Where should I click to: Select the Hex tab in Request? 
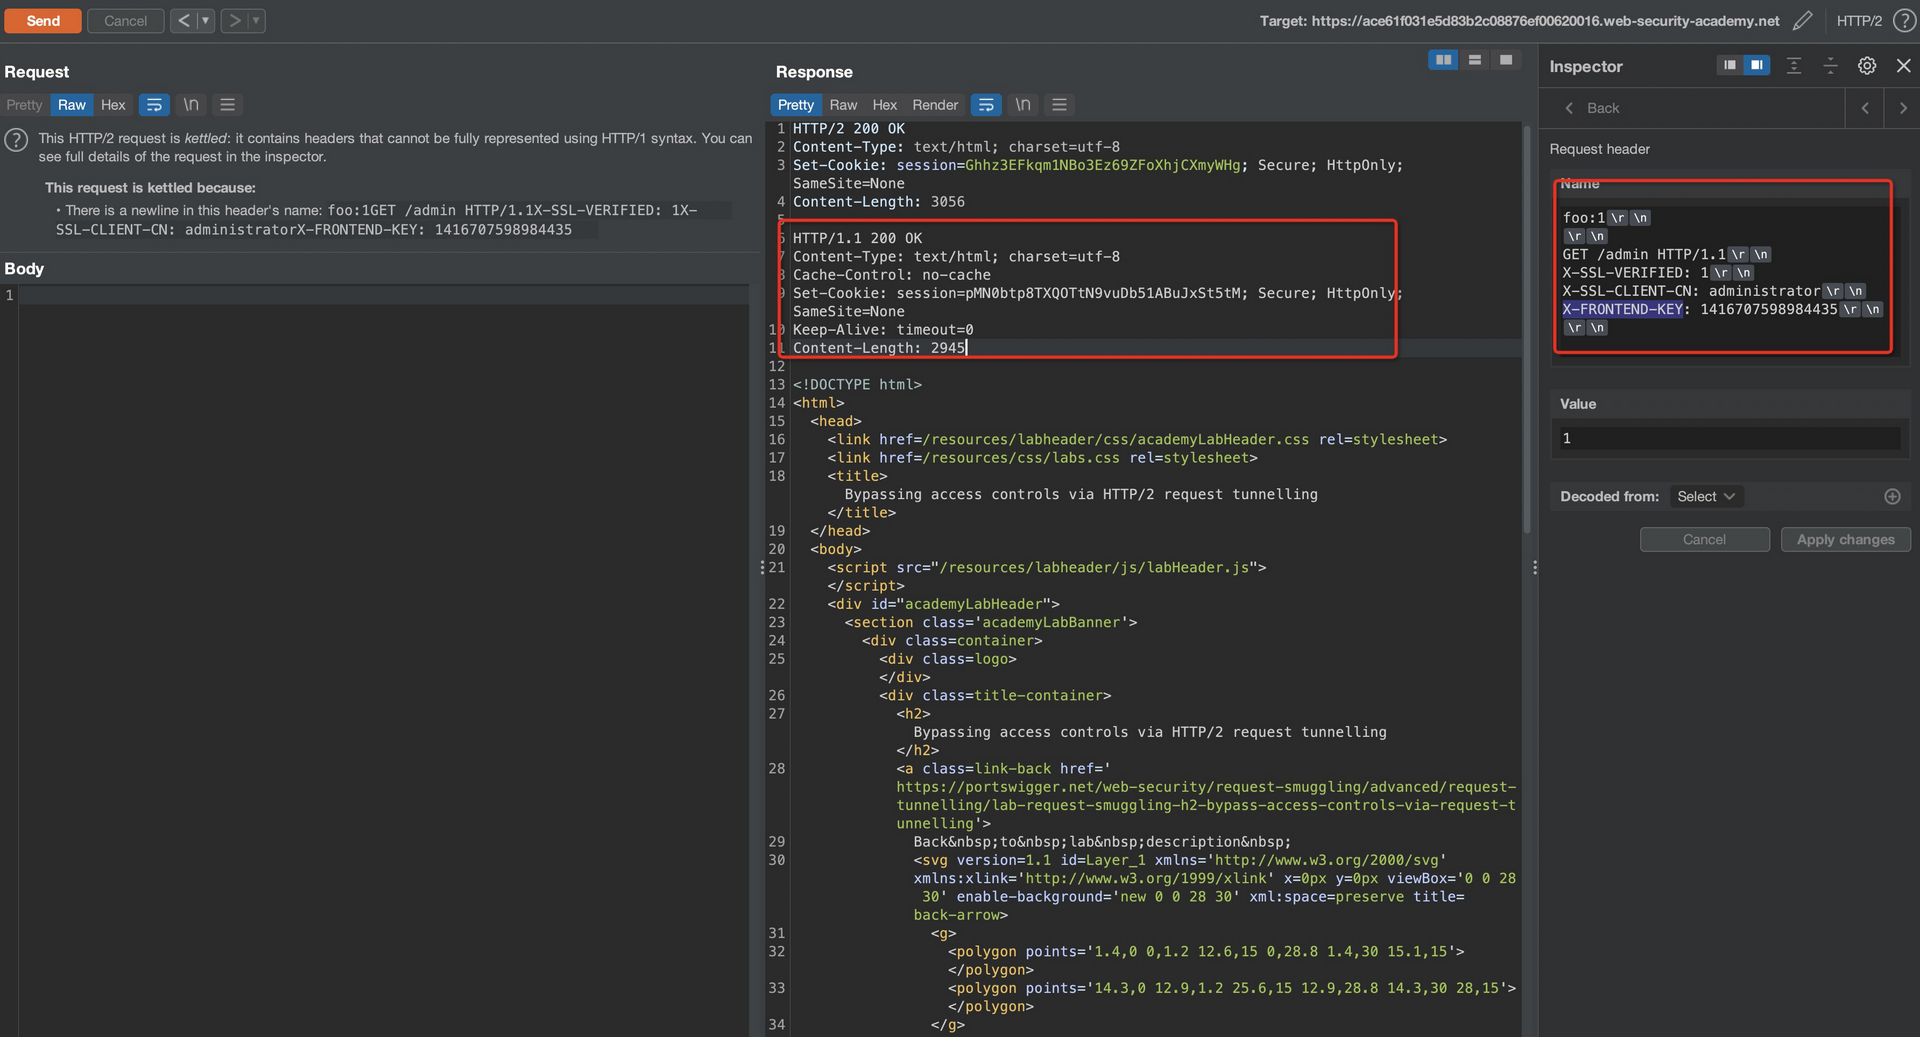113,105
